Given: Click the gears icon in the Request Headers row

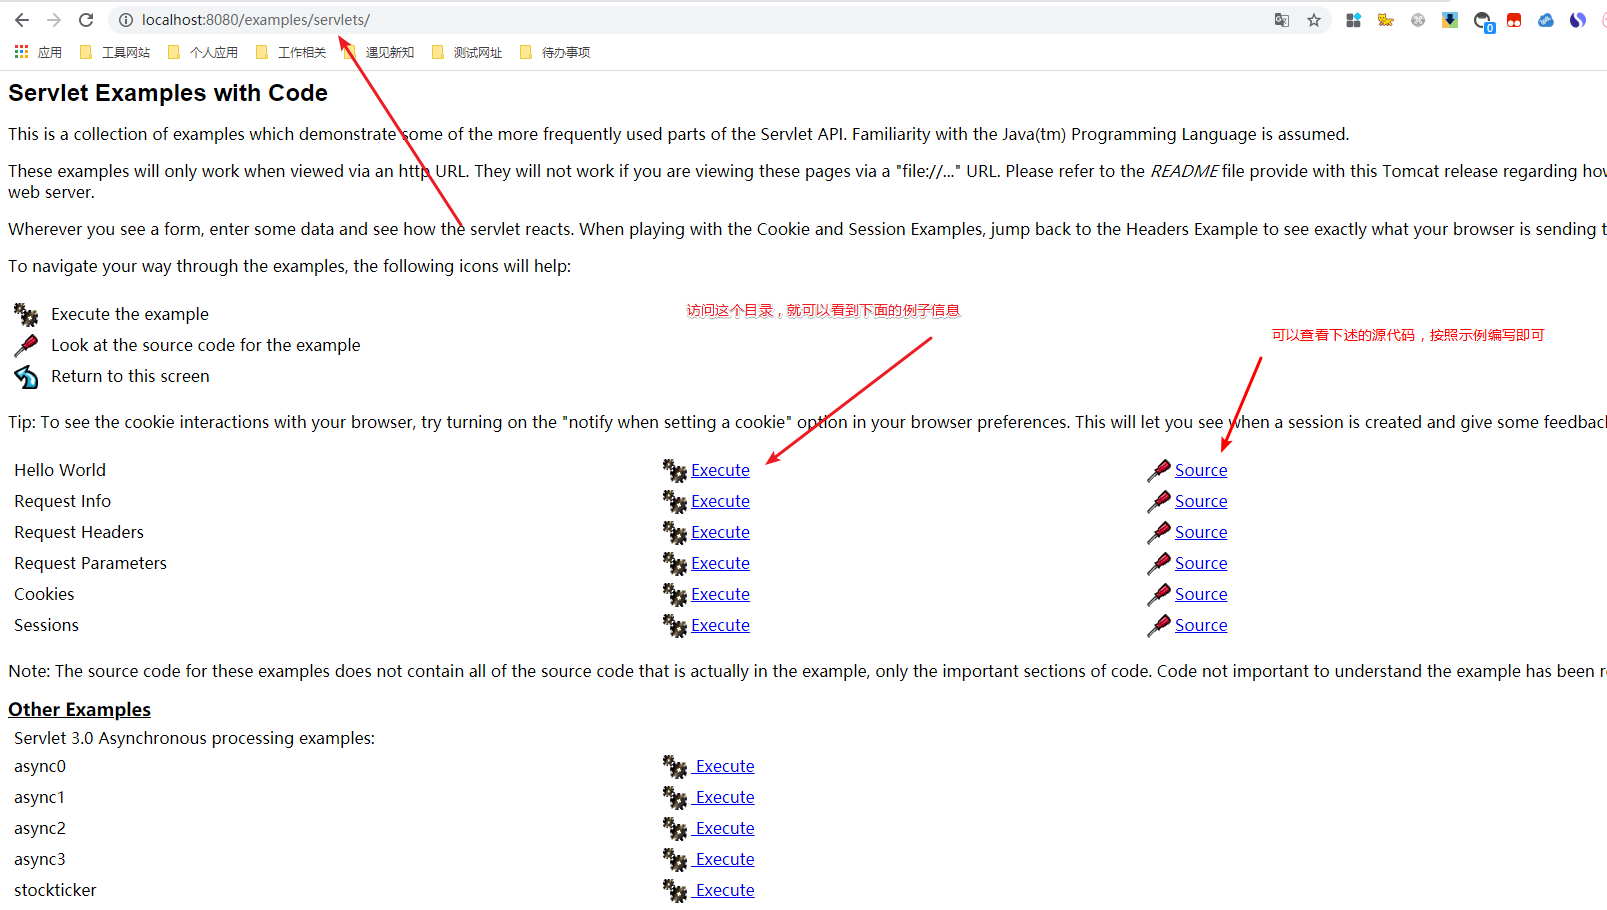Looking at the screenshot, I should pyautogui.click(x=675, y=532).
